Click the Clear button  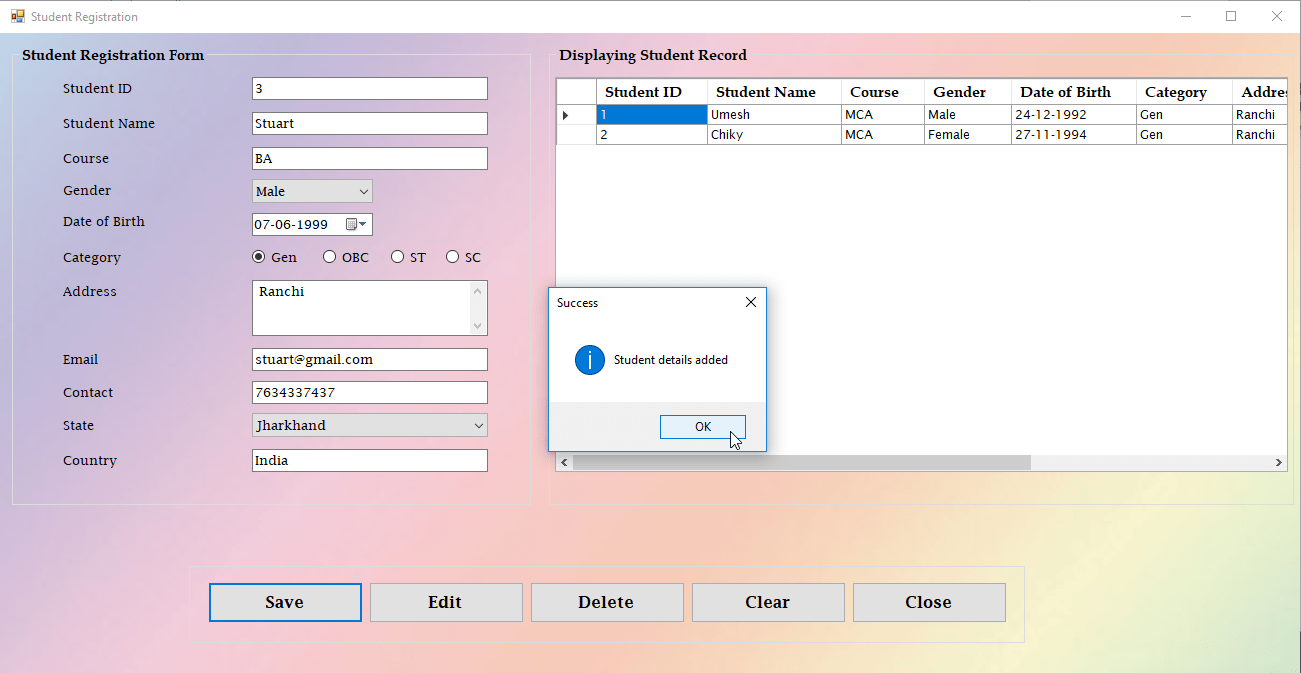tap(768, 602)
